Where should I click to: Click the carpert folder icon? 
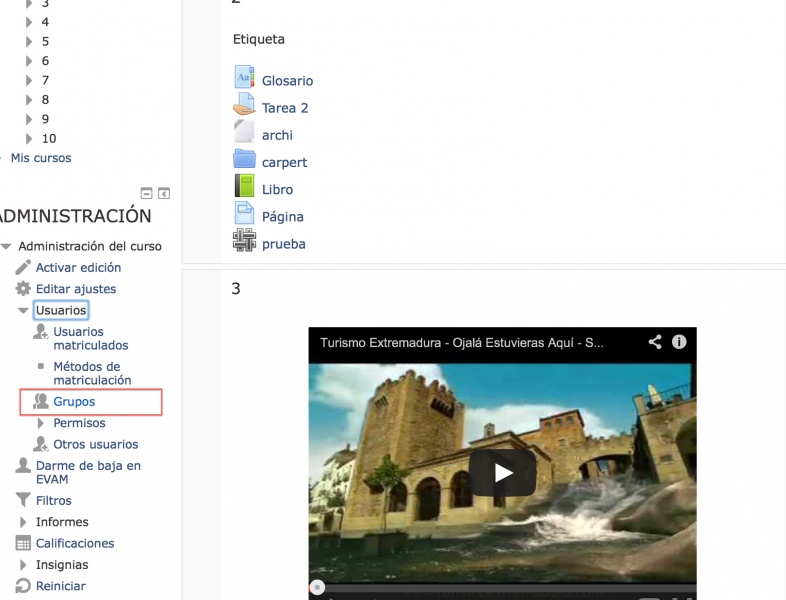[x=244, y=159]
